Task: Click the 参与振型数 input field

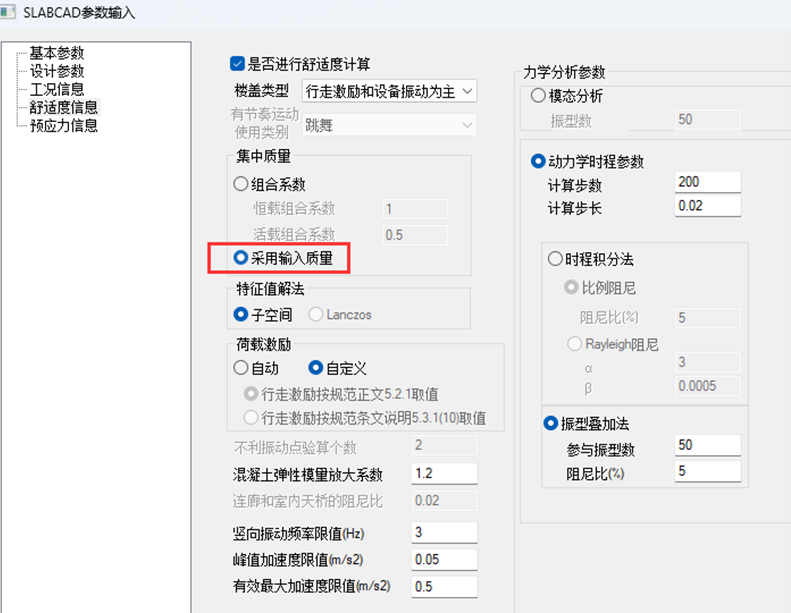Action: tap(708, 445)
